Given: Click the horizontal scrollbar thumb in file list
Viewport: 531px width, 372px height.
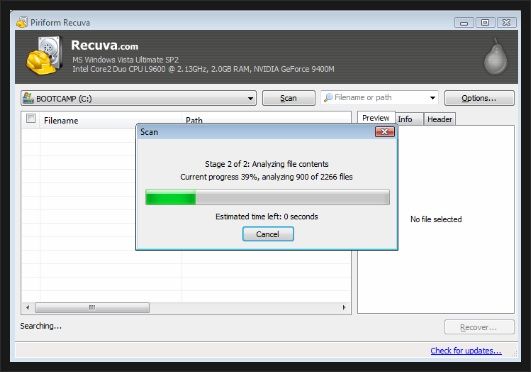Looking at the screenshot, I should [x=92, y=308].
